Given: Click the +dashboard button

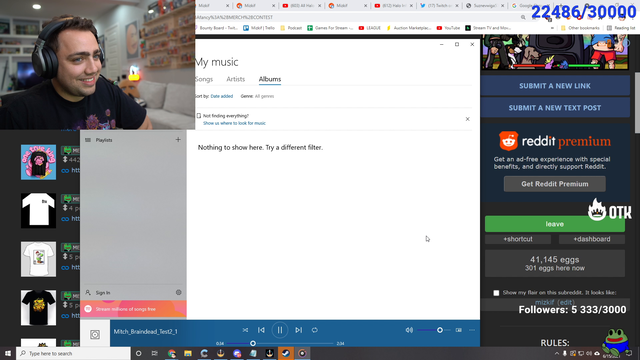Looking at the screenshot, I should (592, 239).
